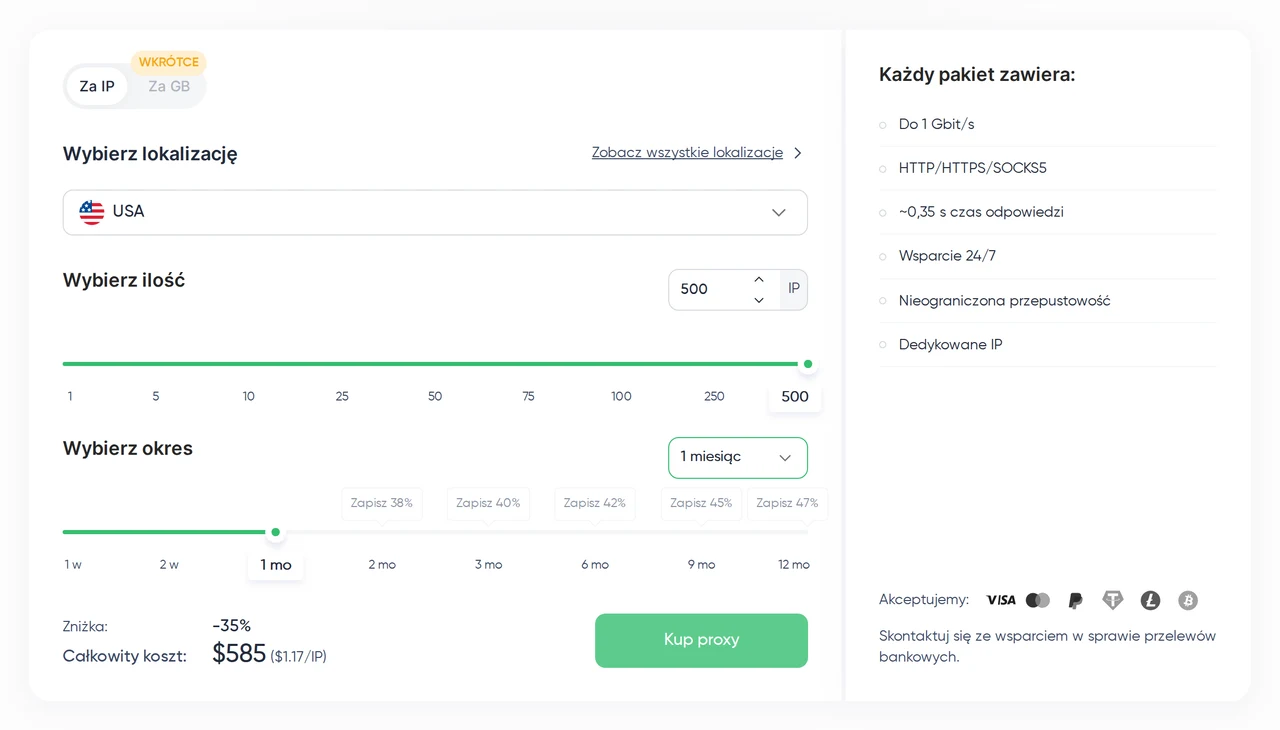Choose the 6 mo period
This screenshot has height=730, width=1280.
[595, 565]
